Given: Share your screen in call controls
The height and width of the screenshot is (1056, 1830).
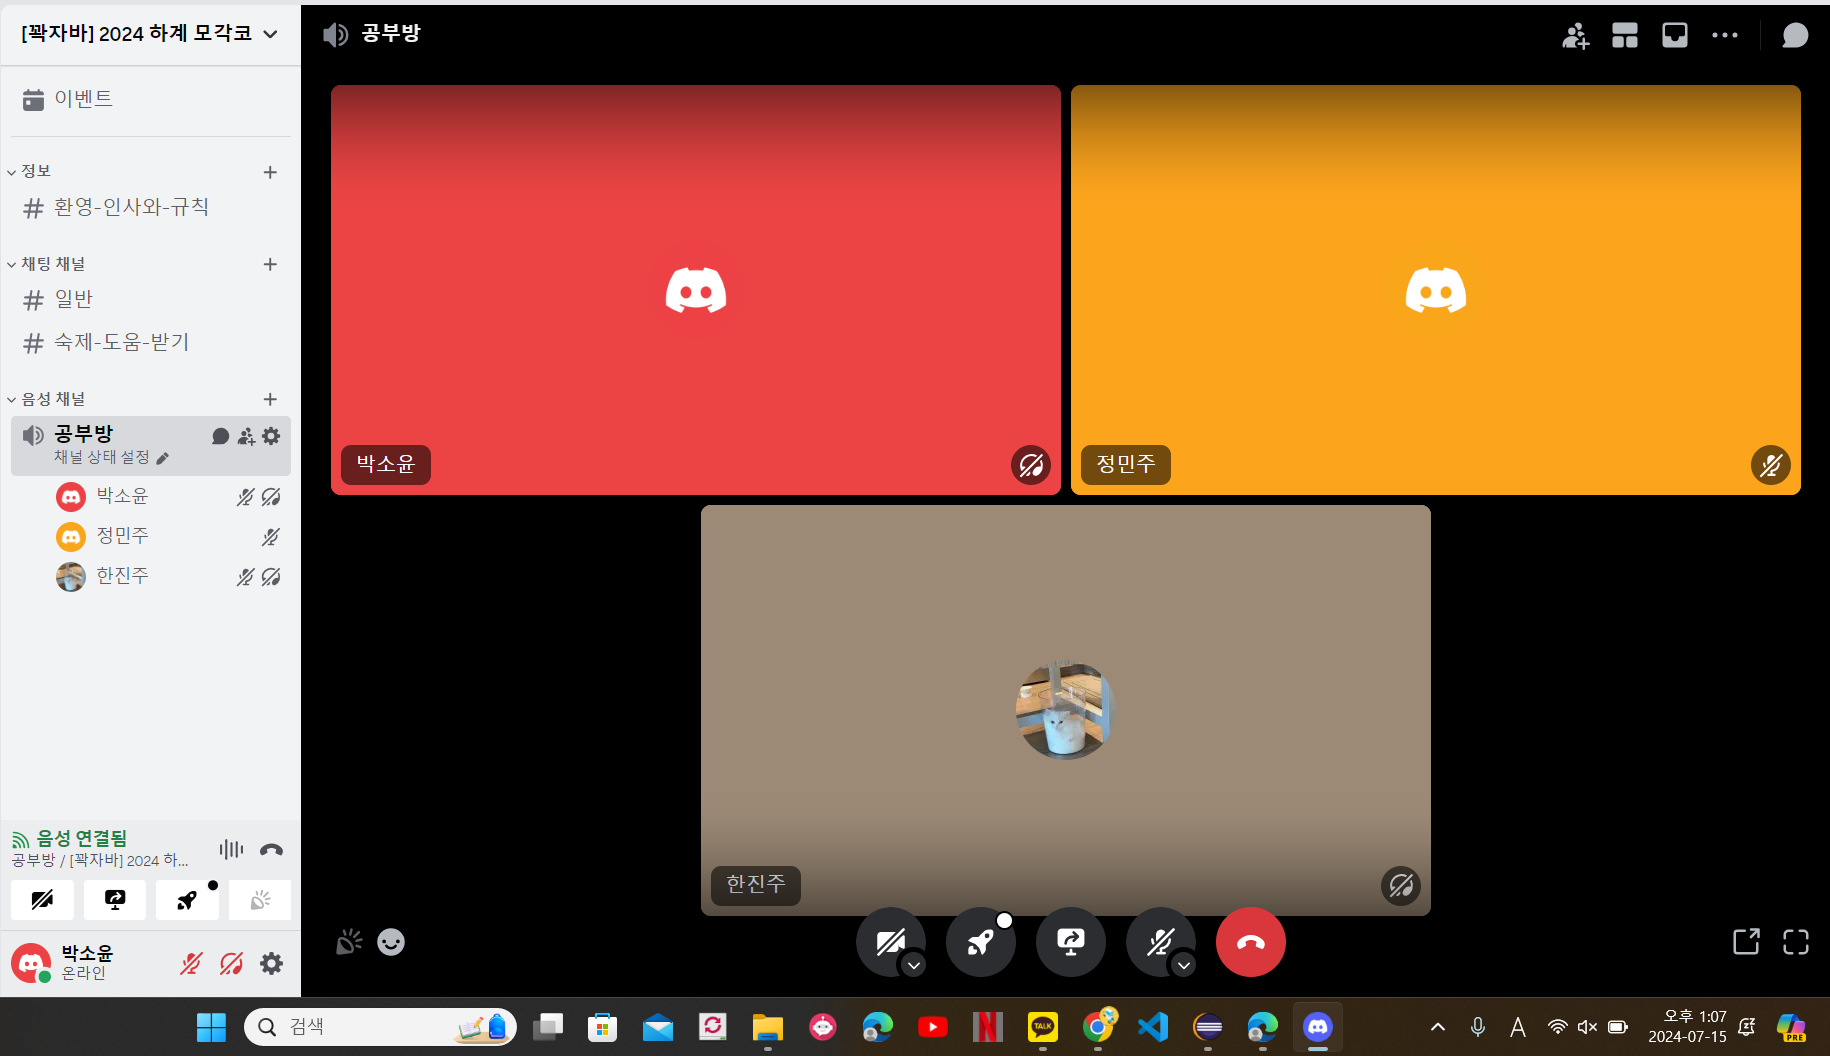Looking at the screenshot, I should pos(1071,942).
